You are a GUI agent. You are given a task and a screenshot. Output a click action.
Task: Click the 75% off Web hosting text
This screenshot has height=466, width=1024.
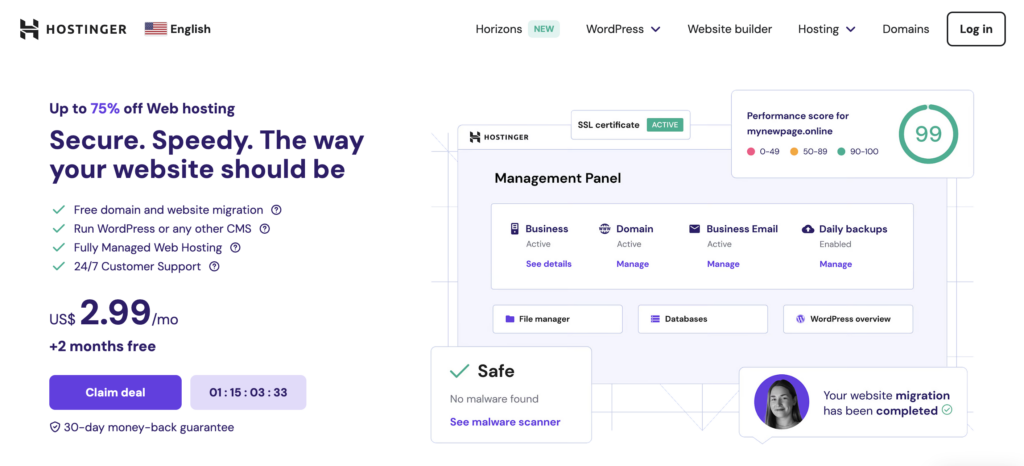coord(163,108)
